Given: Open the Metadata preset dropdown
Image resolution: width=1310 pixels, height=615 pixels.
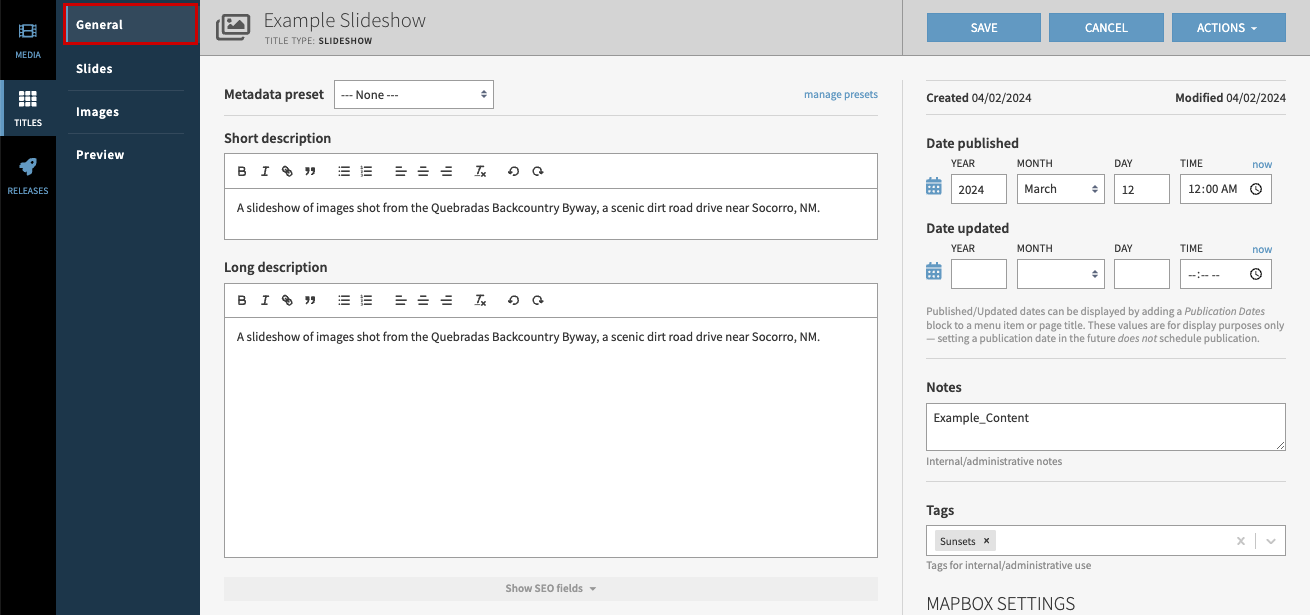Looking at the screenshot, I should click(x=413, y=94).
